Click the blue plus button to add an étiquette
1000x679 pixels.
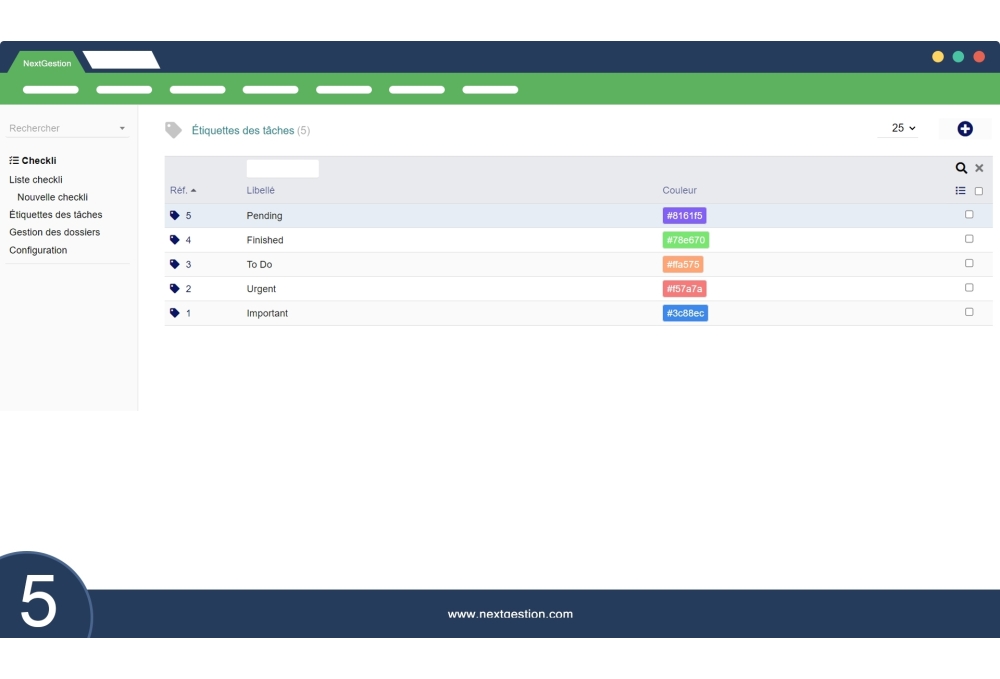(x=964, y=128)
